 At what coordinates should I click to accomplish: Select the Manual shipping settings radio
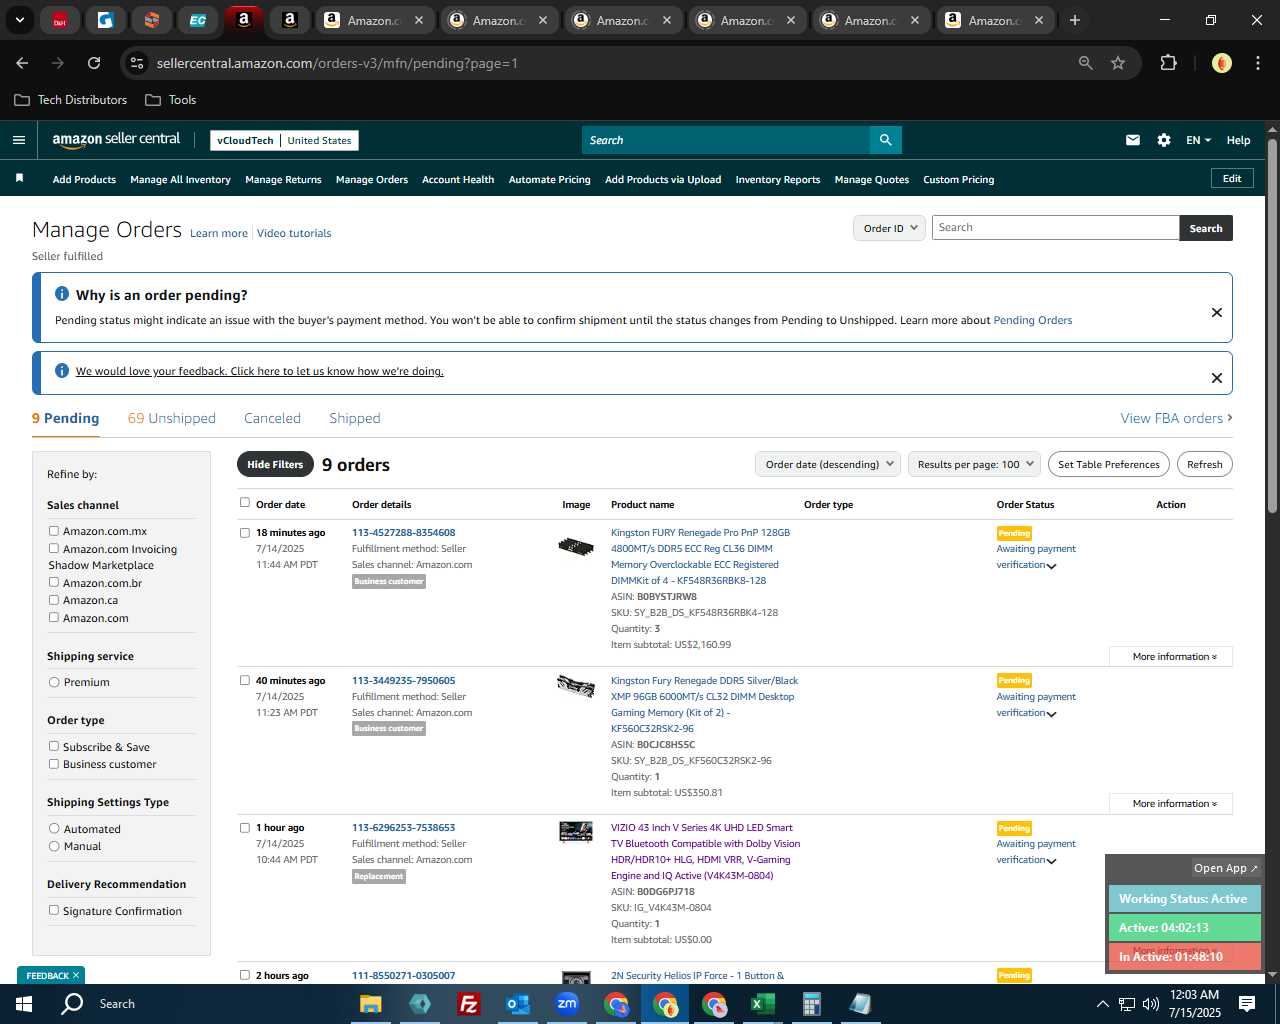point(54,846)
